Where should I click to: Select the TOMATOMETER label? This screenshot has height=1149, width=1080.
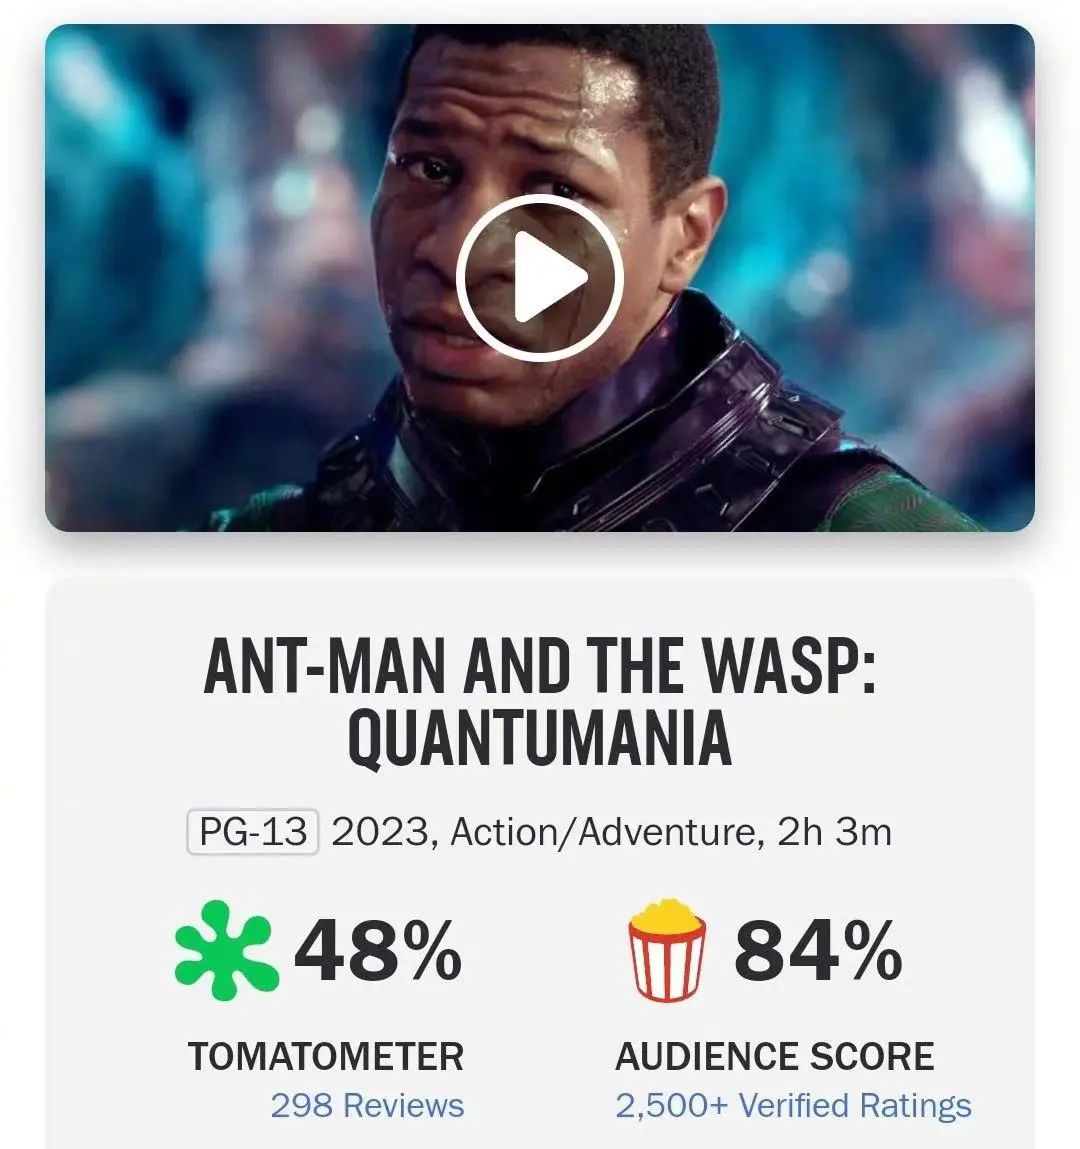click(x=326, y=1057)
